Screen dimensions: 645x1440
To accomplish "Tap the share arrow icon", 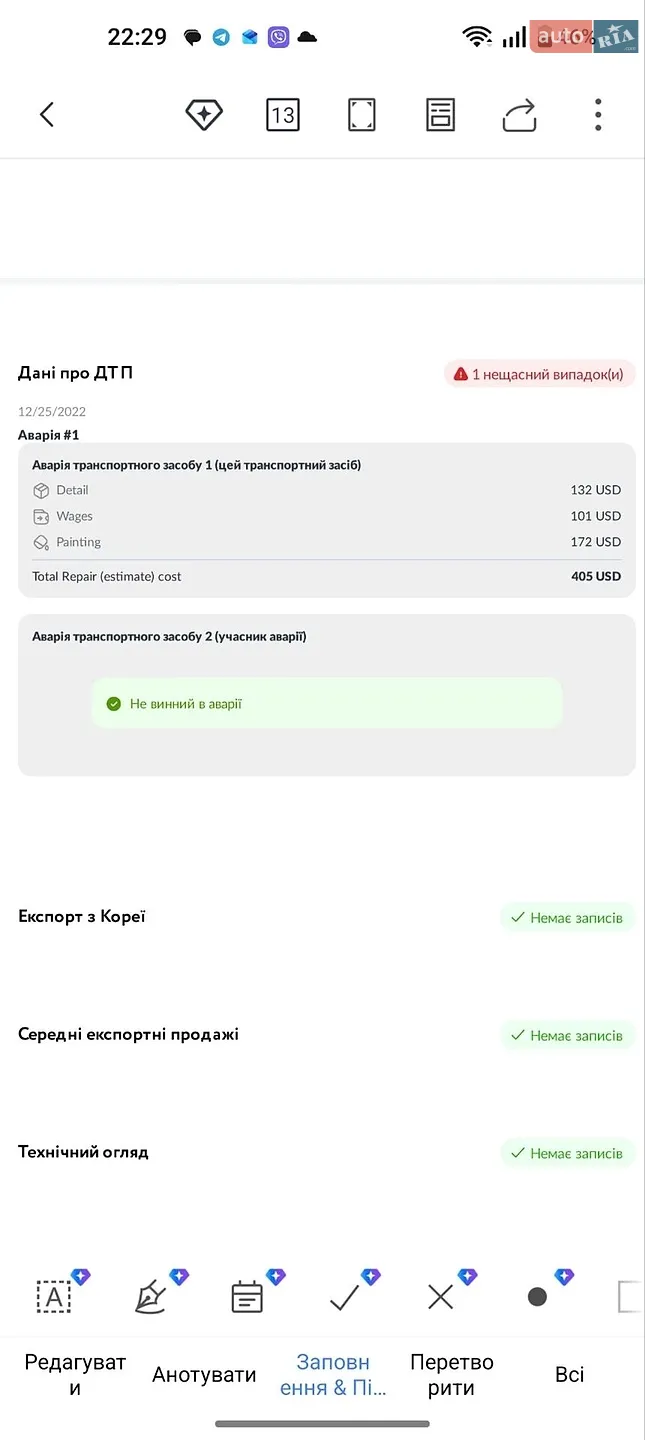I will (x=519, y=115).
